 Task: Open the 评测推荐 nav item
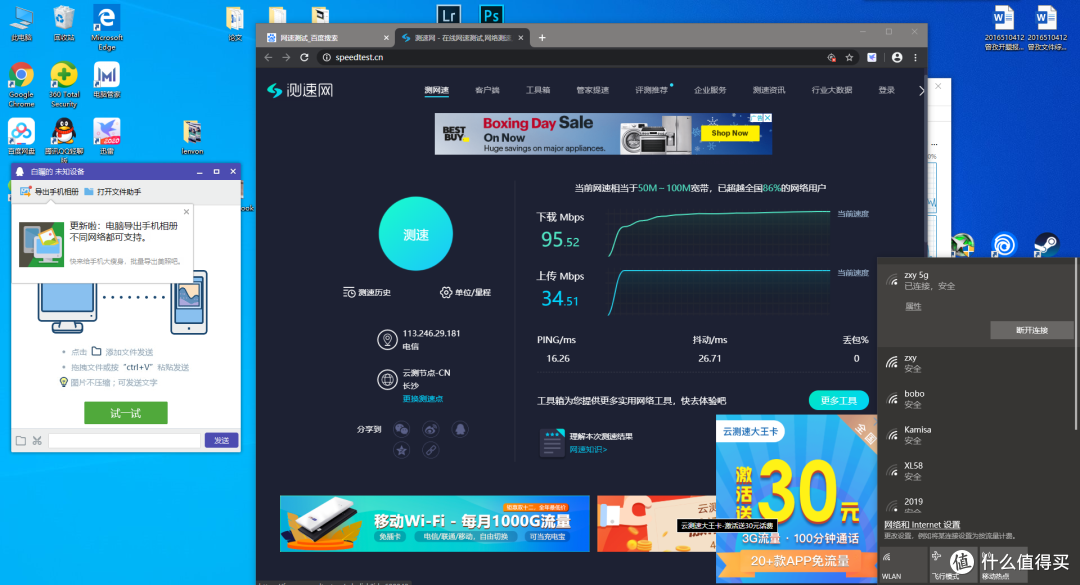[651, 90]
